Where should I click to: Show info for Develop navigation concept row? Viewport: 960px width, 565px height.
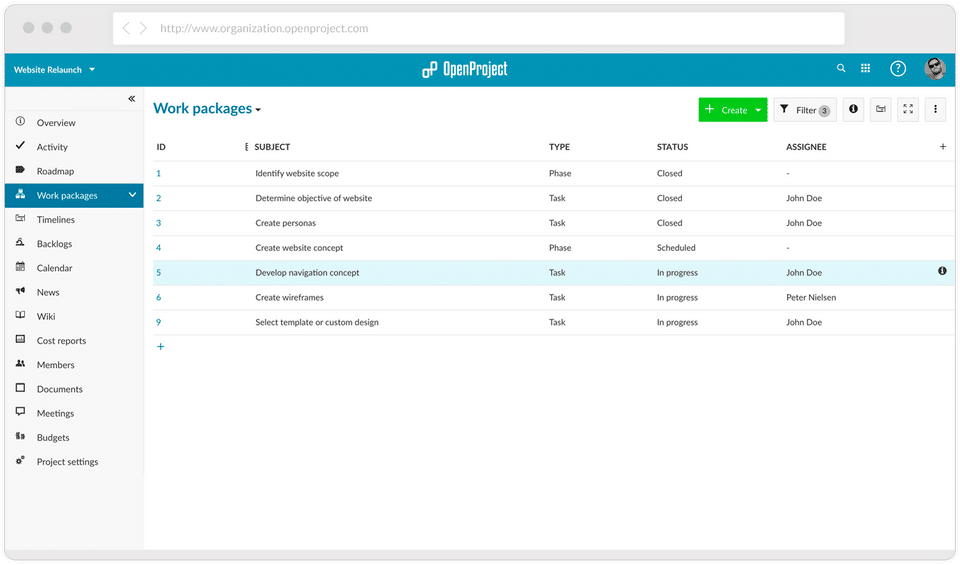tap(942, 271)
